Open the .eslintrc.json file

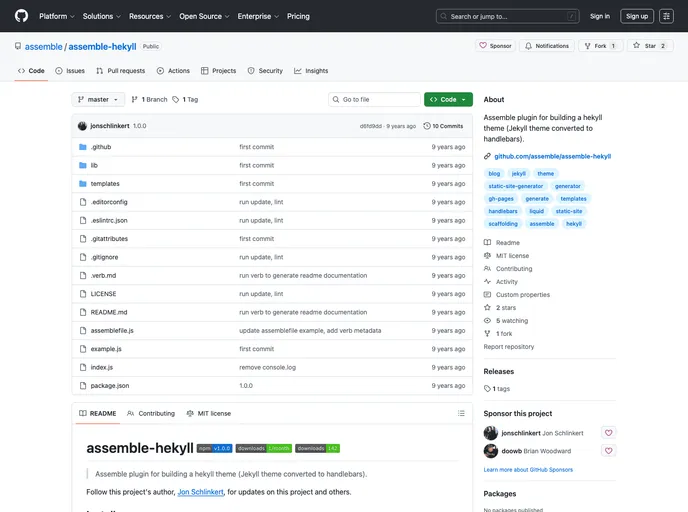click(109, 221)
